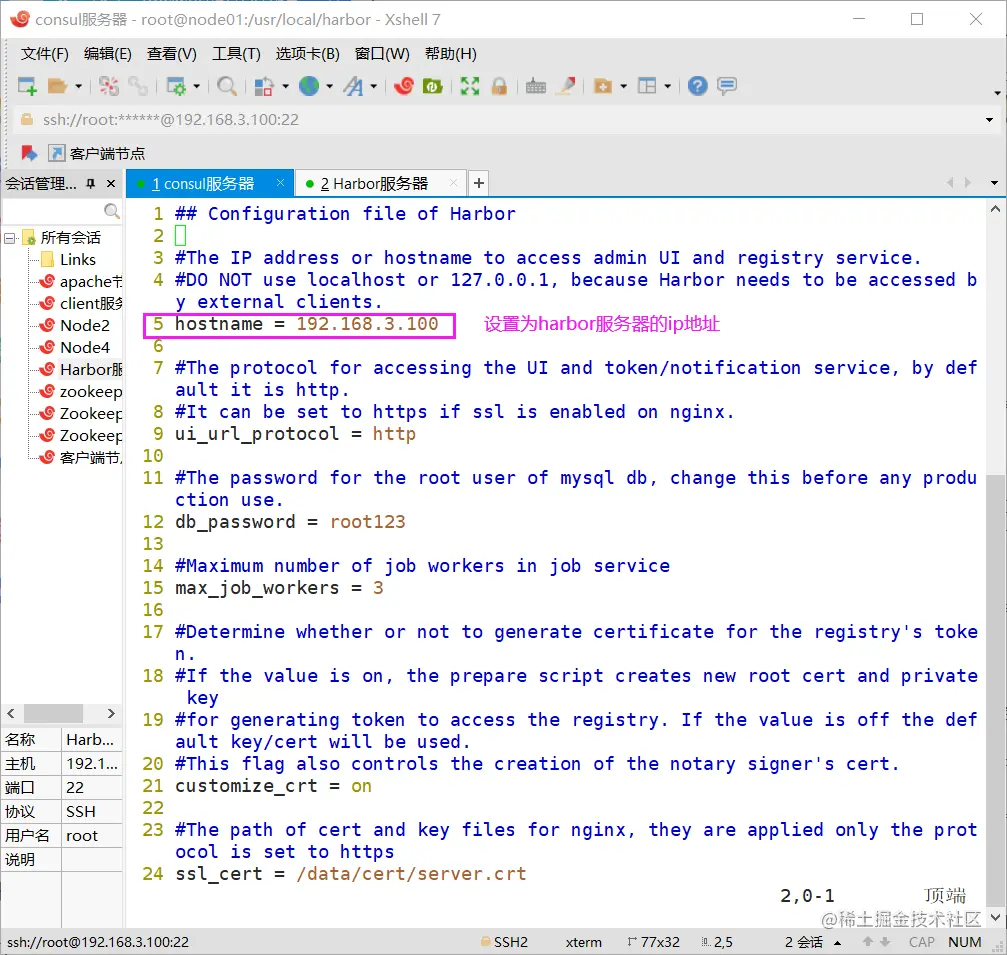
Task: Expand the Properties icon dropdown arrow
Action: (197, 86)
